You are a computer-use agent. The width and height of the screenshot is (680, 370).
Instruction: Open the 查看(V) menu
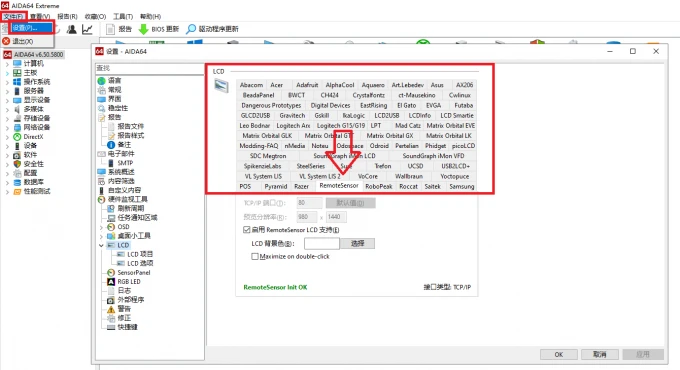coord(40,16)
